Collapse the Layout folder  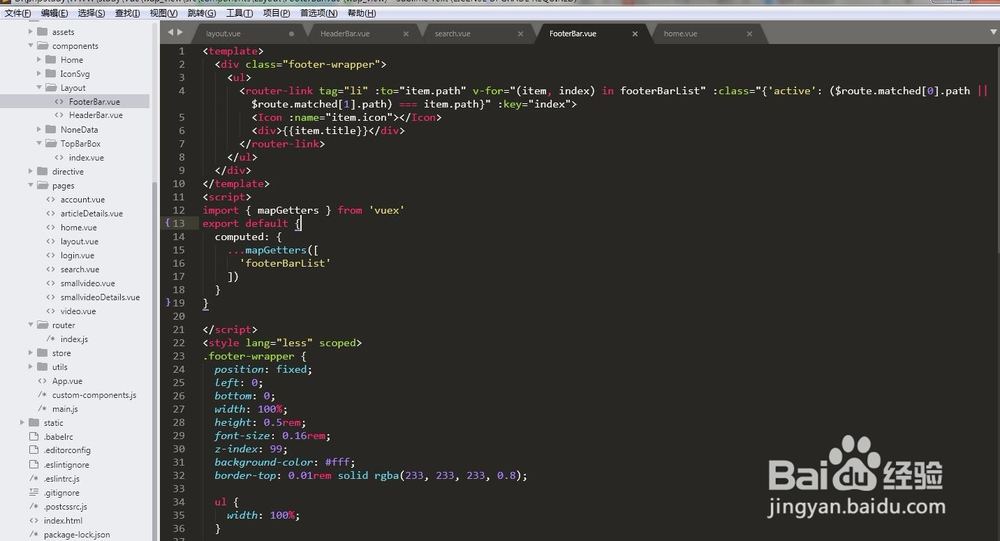point(38,87)
